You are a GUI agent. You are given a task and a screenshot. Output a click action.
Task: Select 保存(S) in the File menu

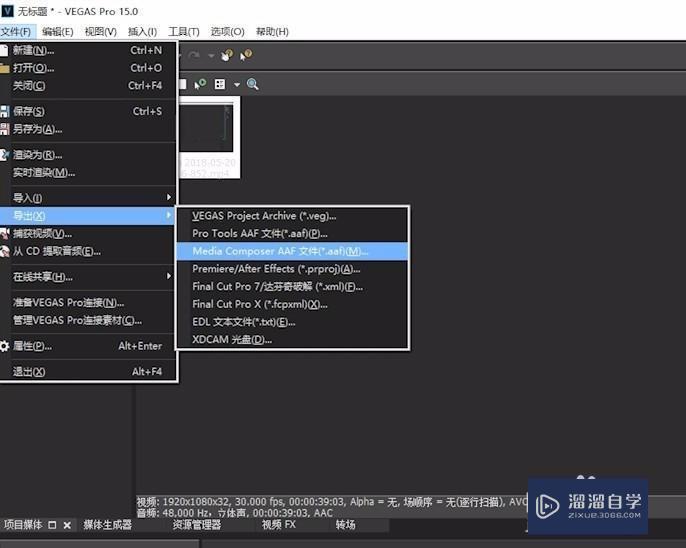(88, 111)
